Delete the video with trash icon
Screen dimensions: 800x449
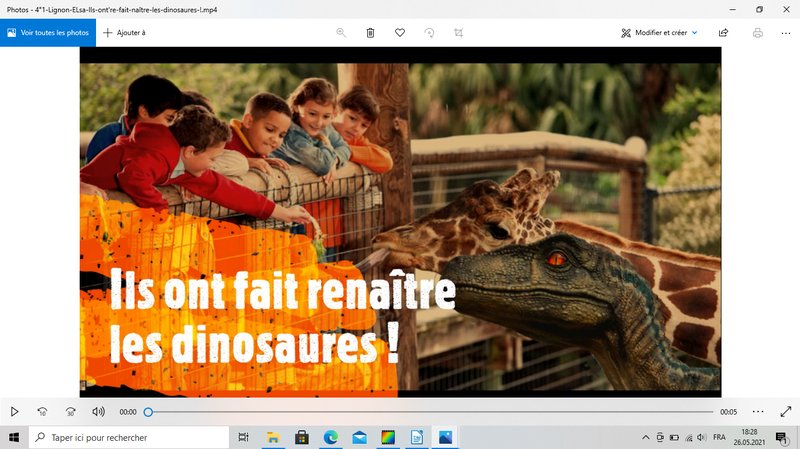pyautogui.click(x=370, y=32)
